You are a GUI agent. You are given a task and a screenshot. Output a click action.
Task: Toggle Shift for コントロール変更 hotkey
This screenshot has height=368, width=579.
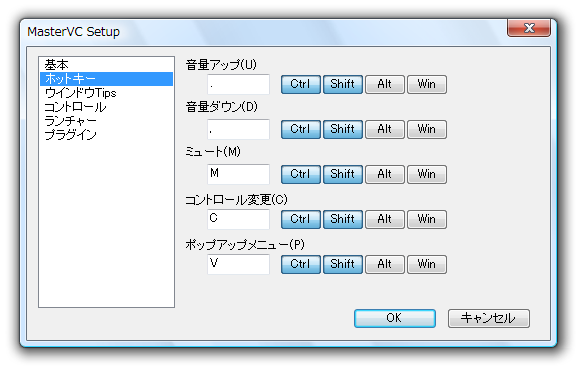[343, 219]
